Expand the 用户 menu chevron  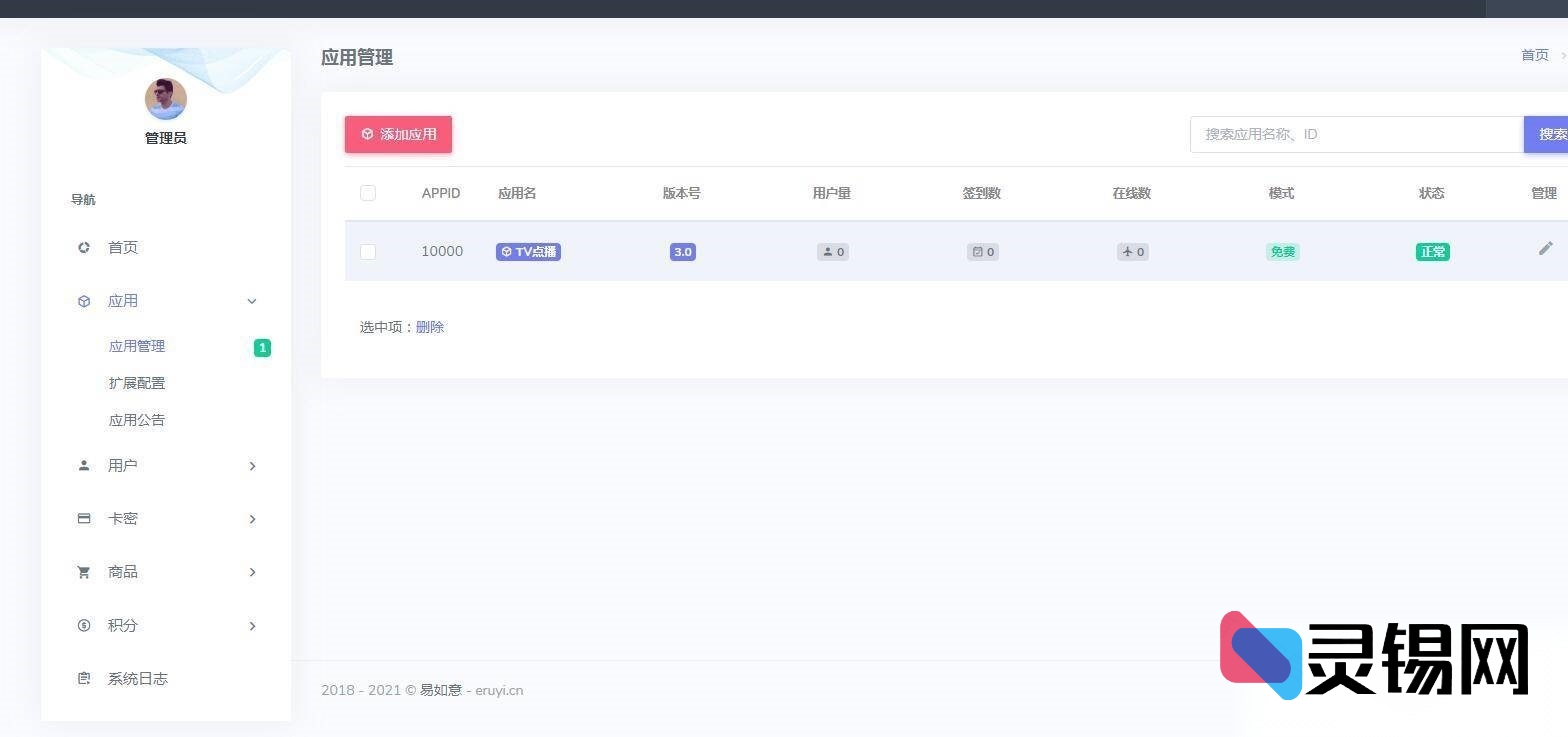click(x=252, y=466)
